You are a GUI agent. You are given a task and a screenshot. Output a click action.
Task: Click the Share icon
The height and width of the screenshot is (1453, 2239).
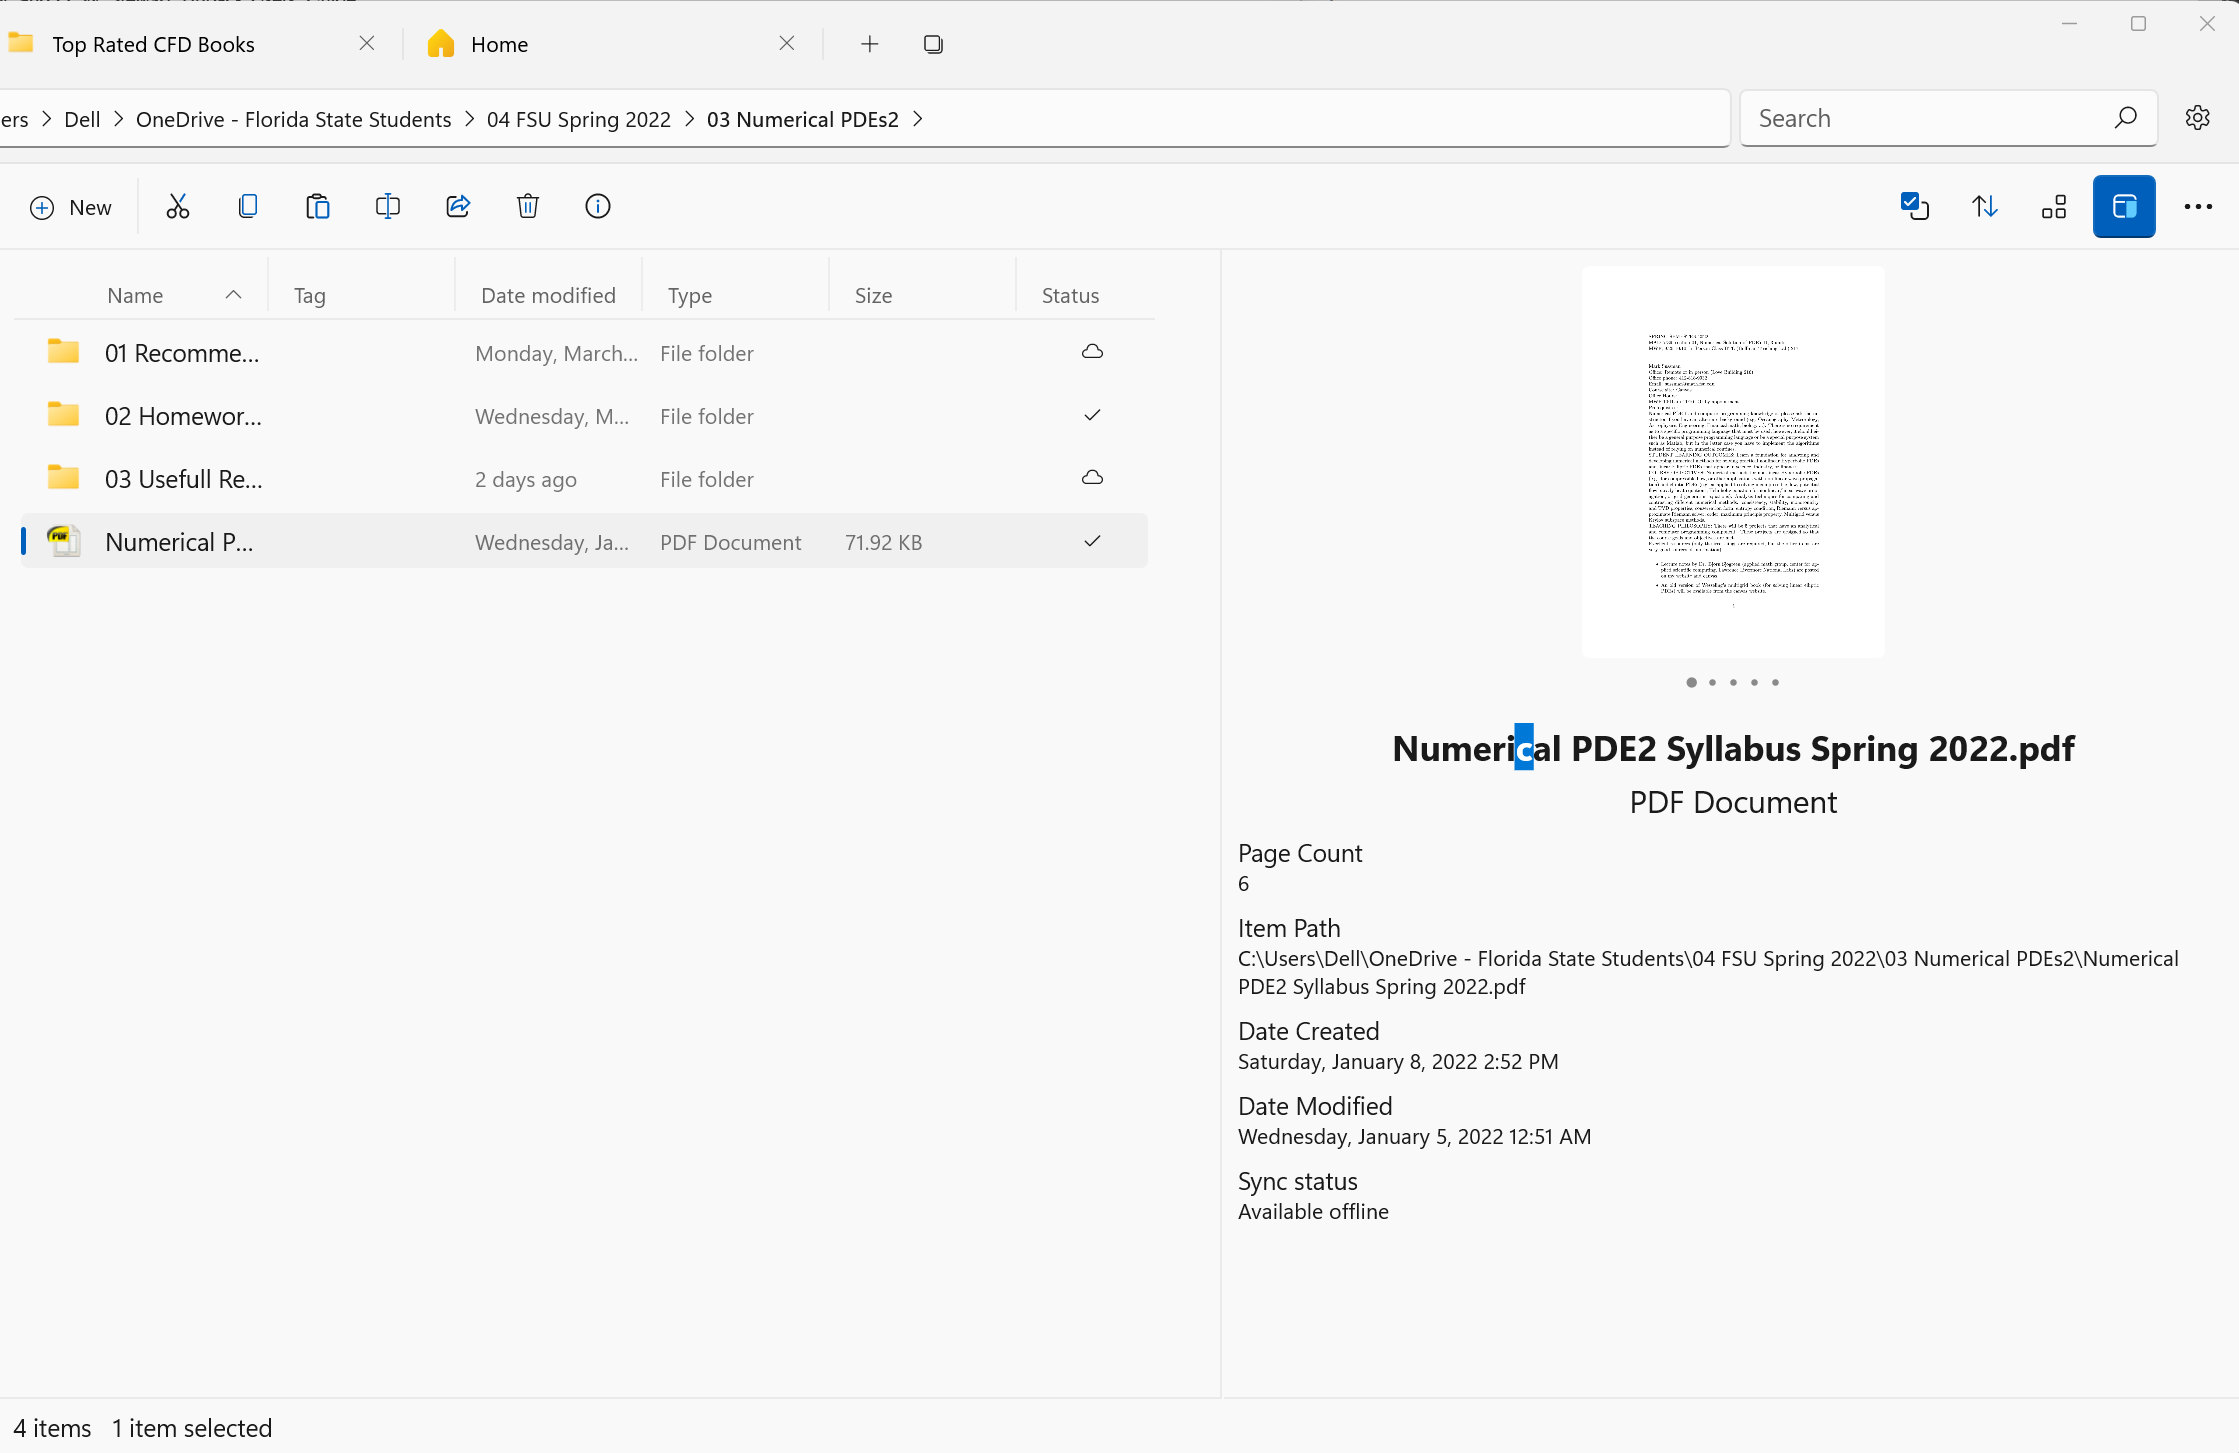458,207
